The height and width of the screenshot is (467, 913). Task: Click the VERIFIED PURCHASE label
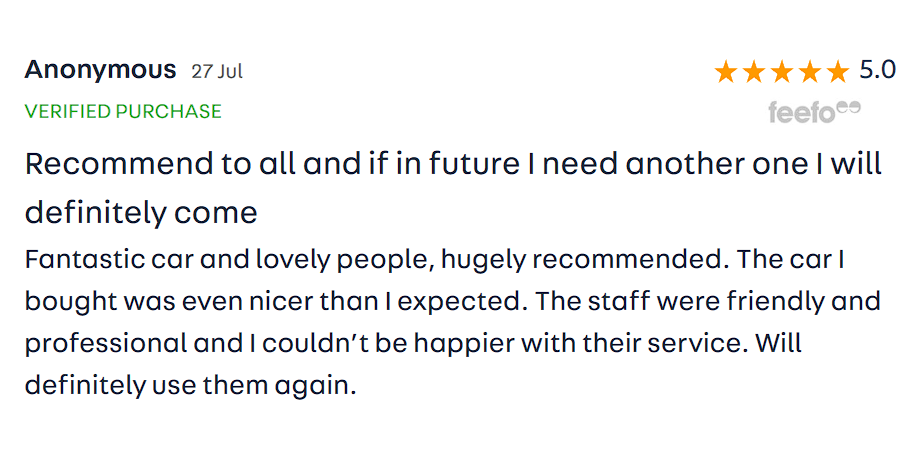pos(123,111)
